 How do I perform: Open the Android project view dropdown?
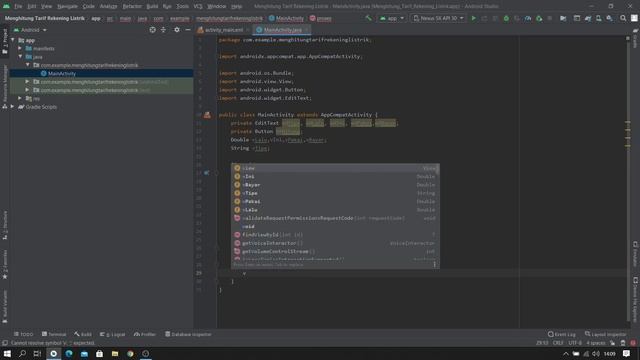pyautogui.click(x=30, y=30)
